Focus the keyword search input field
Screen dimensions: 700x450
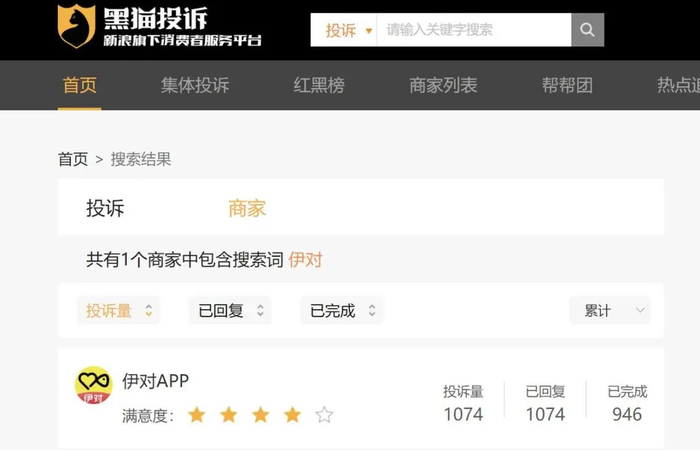coord(474,30)
